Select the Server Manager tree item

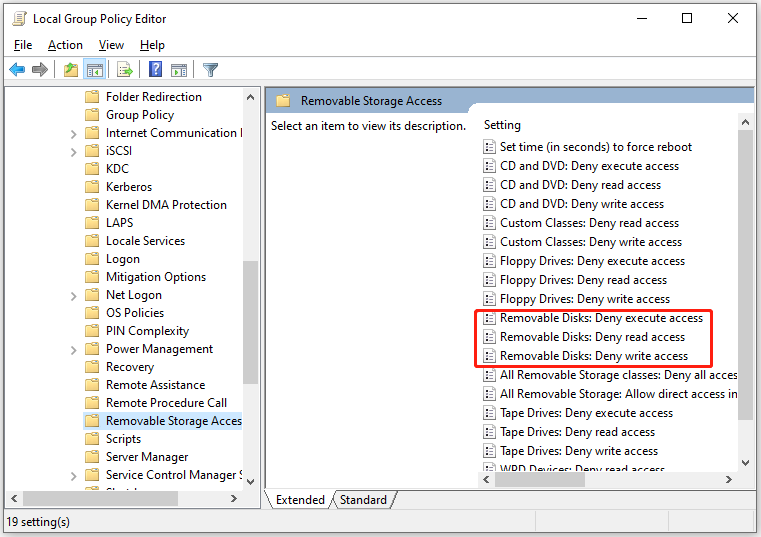click(147, 456)
